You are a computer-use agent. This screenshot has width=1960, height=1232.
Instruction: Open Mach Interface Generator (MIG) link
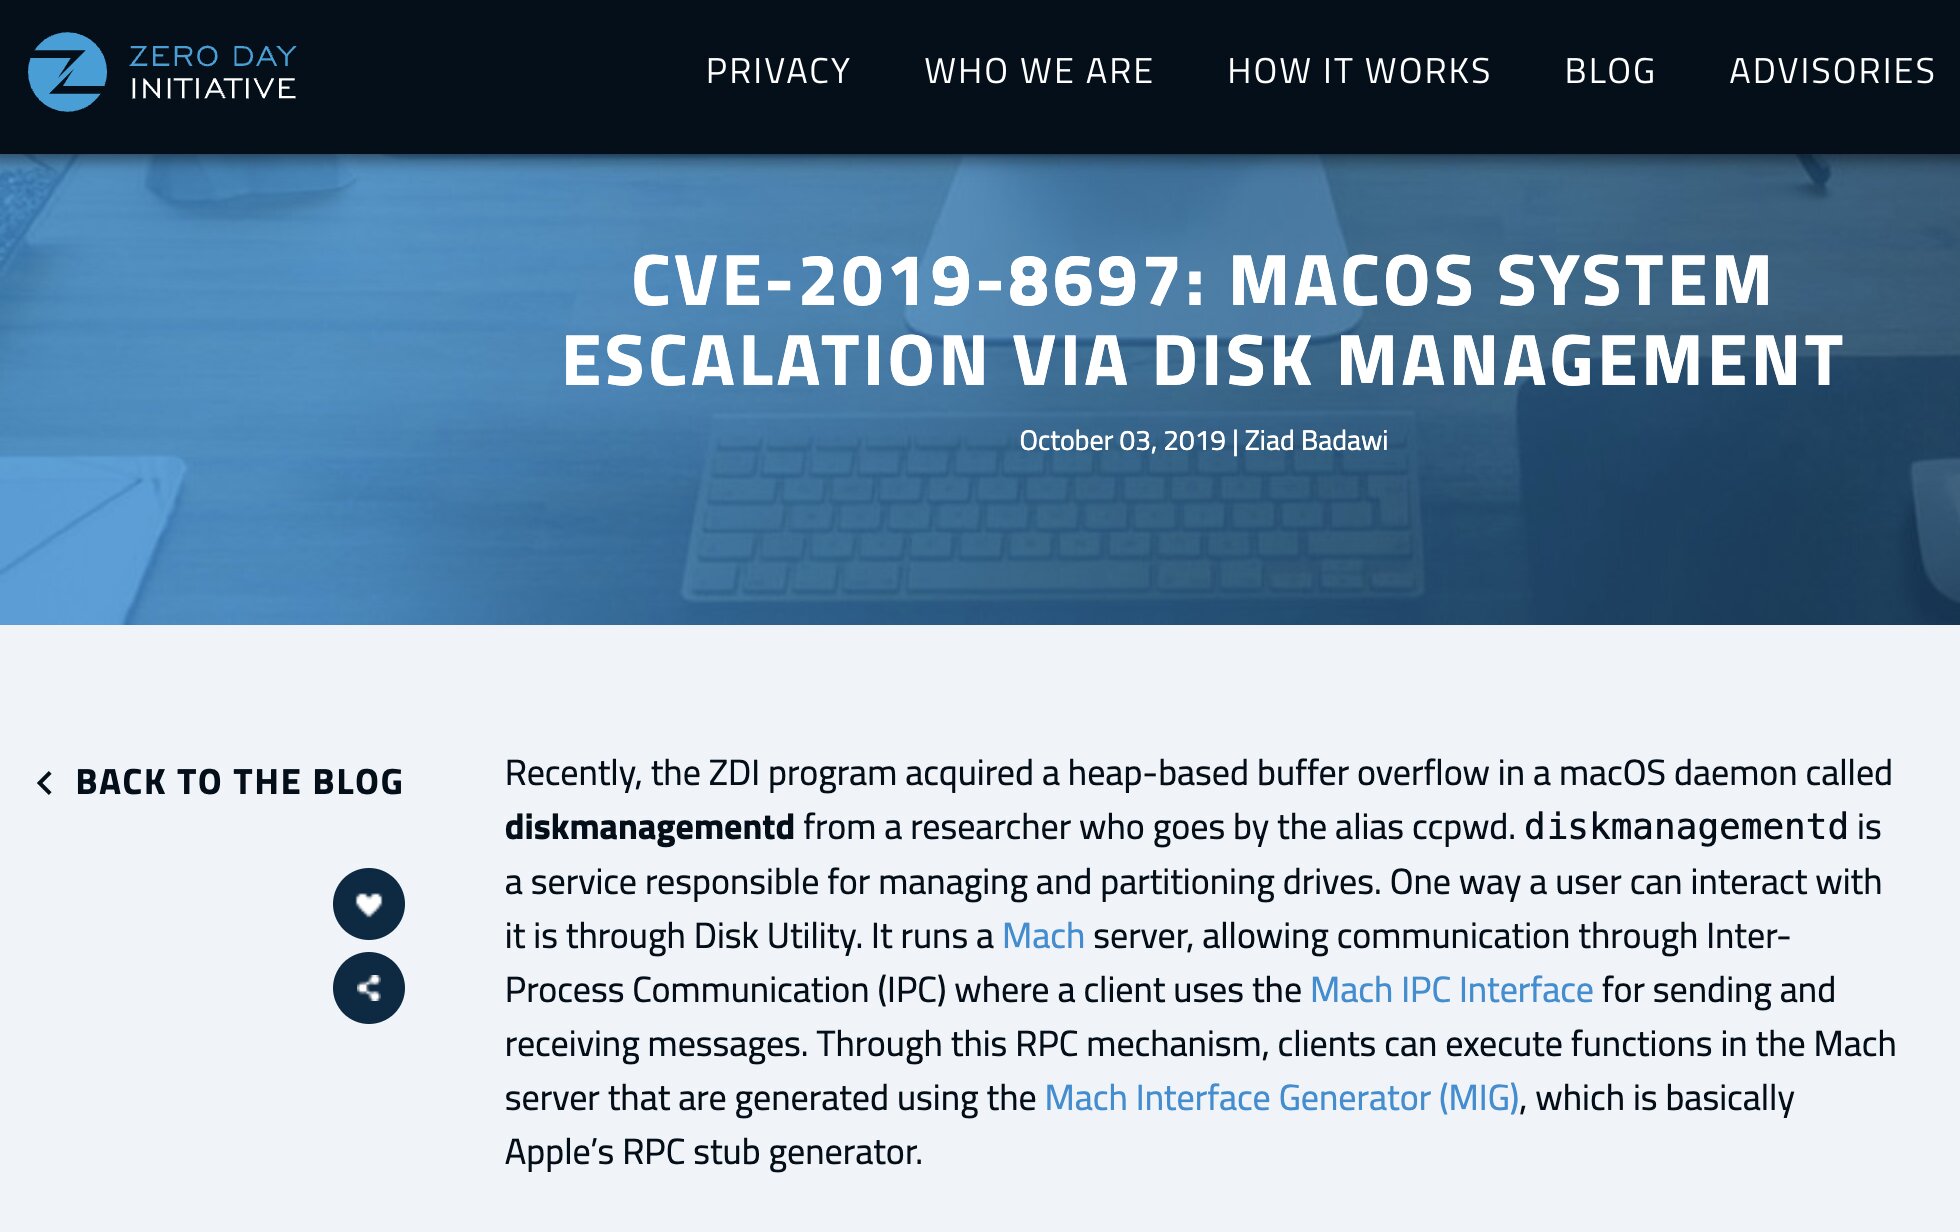(x=1282, y=1098)
